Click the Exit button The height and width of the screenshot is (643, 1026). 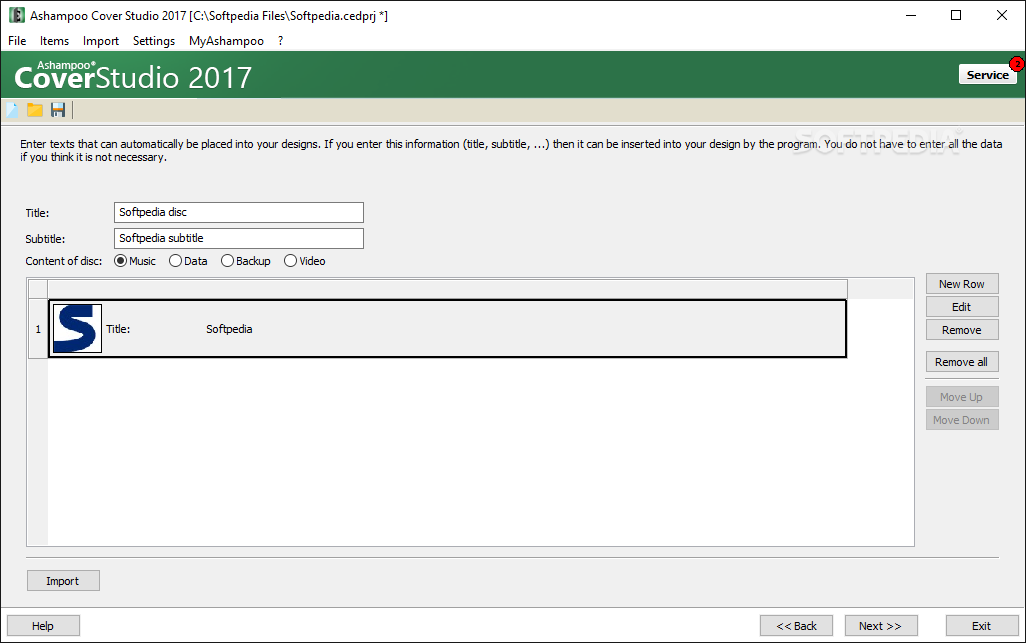(x=982, y=626)
